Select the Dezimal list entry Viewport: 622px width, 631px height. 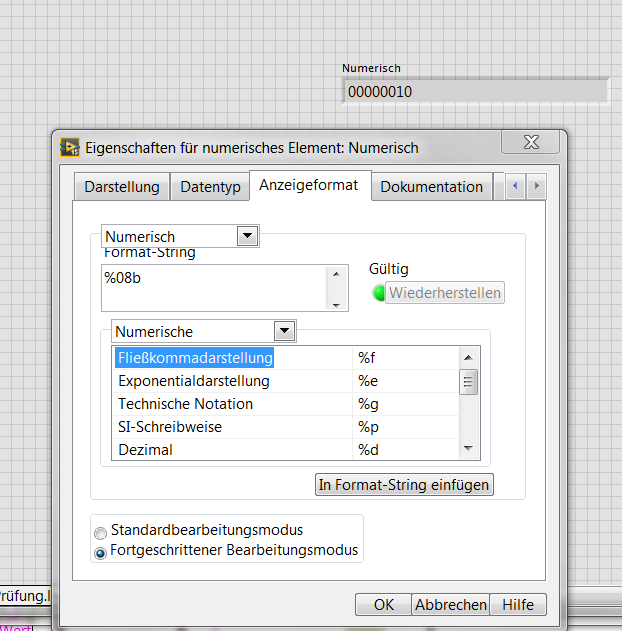click(233, 450)
